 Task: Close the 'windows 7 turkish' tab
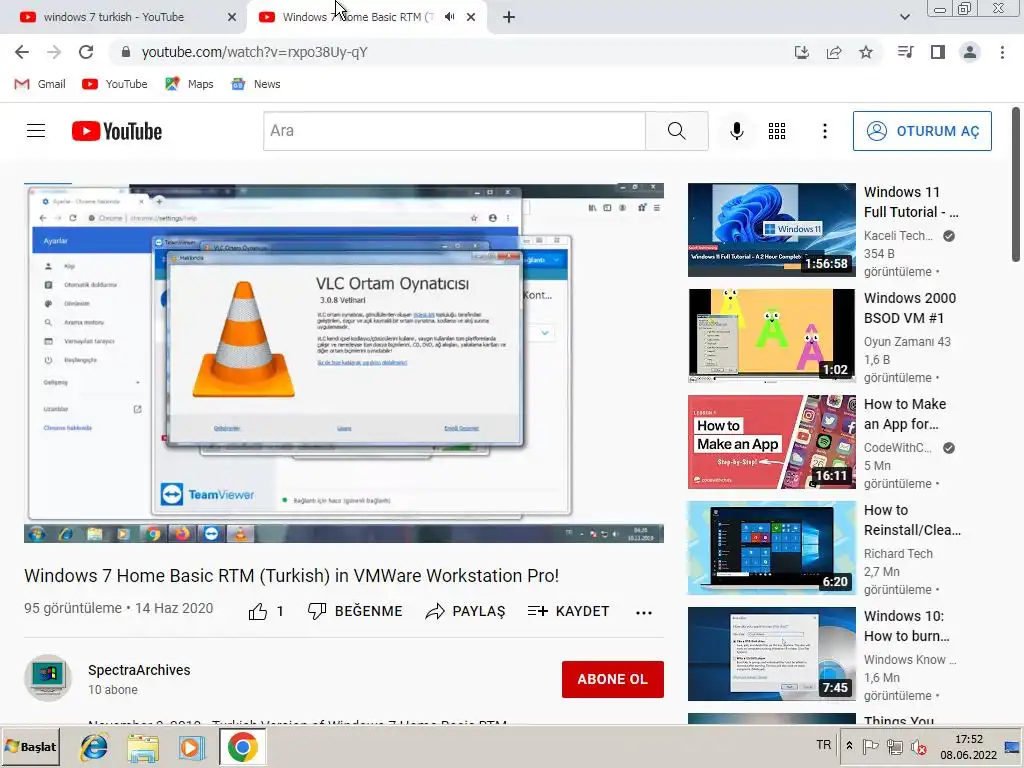click(x=232, y=17)
